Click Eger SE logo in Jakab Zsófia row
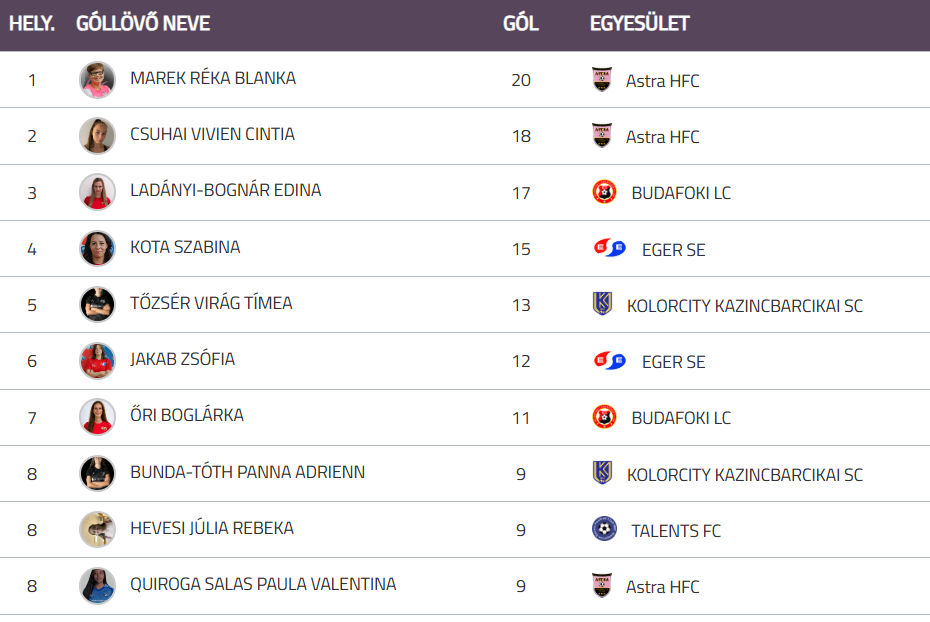The height and width of the screenshot is (622, 930). click(x=609, y=361)
